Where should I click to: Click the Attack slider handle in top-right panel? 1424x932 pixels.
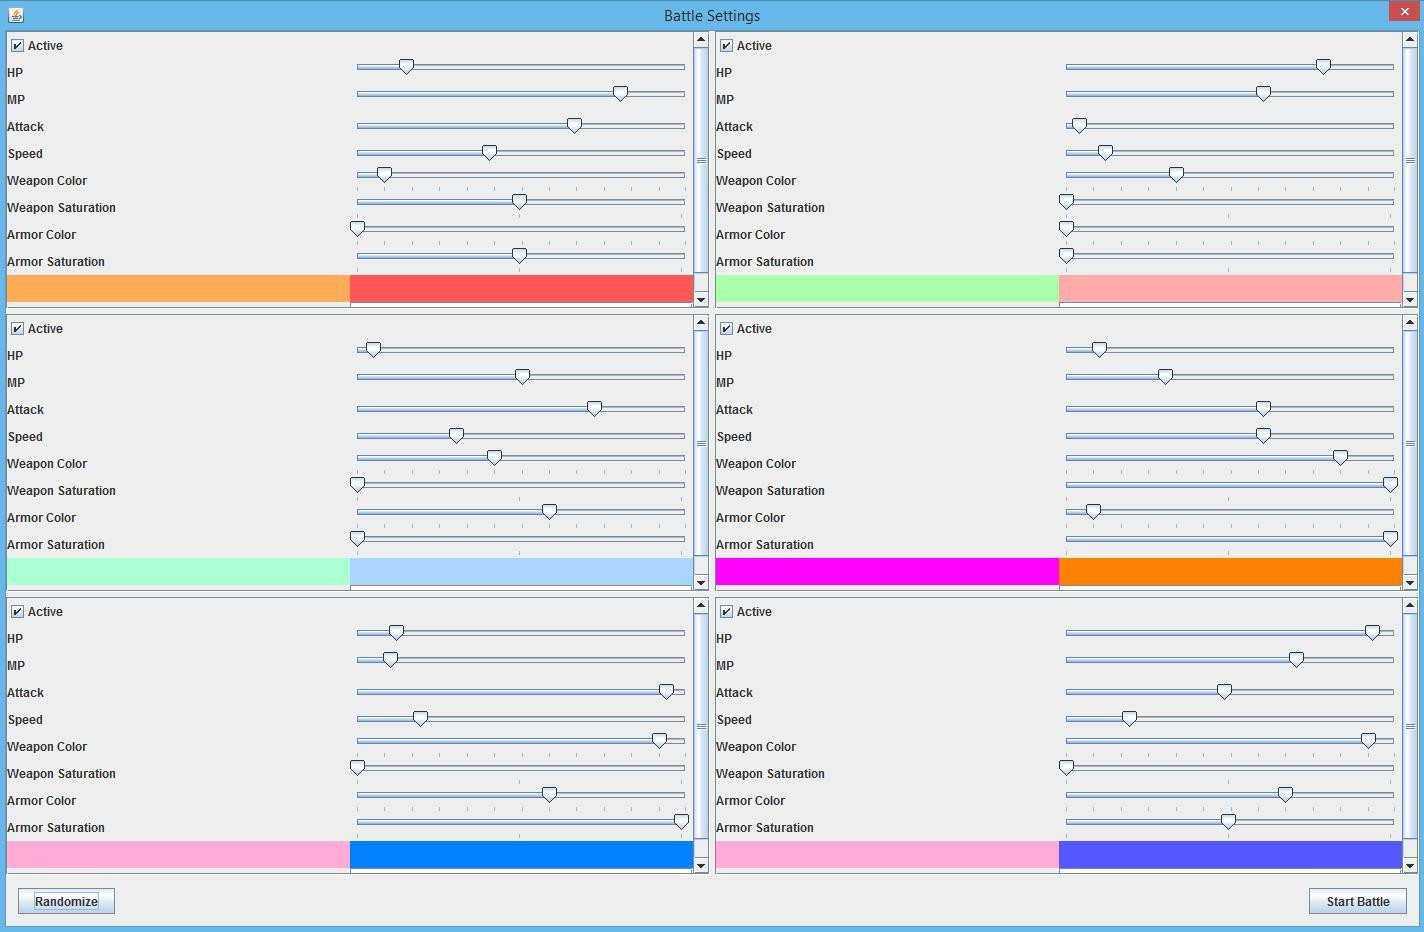point(1078,126)
